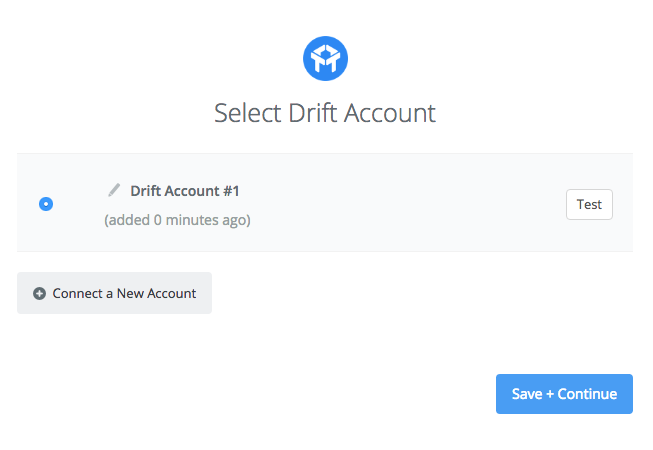The width and height of the screenshot is (653, 450).
Task: Select the Drift Account #1 radio button
Action: pos(46,204)
